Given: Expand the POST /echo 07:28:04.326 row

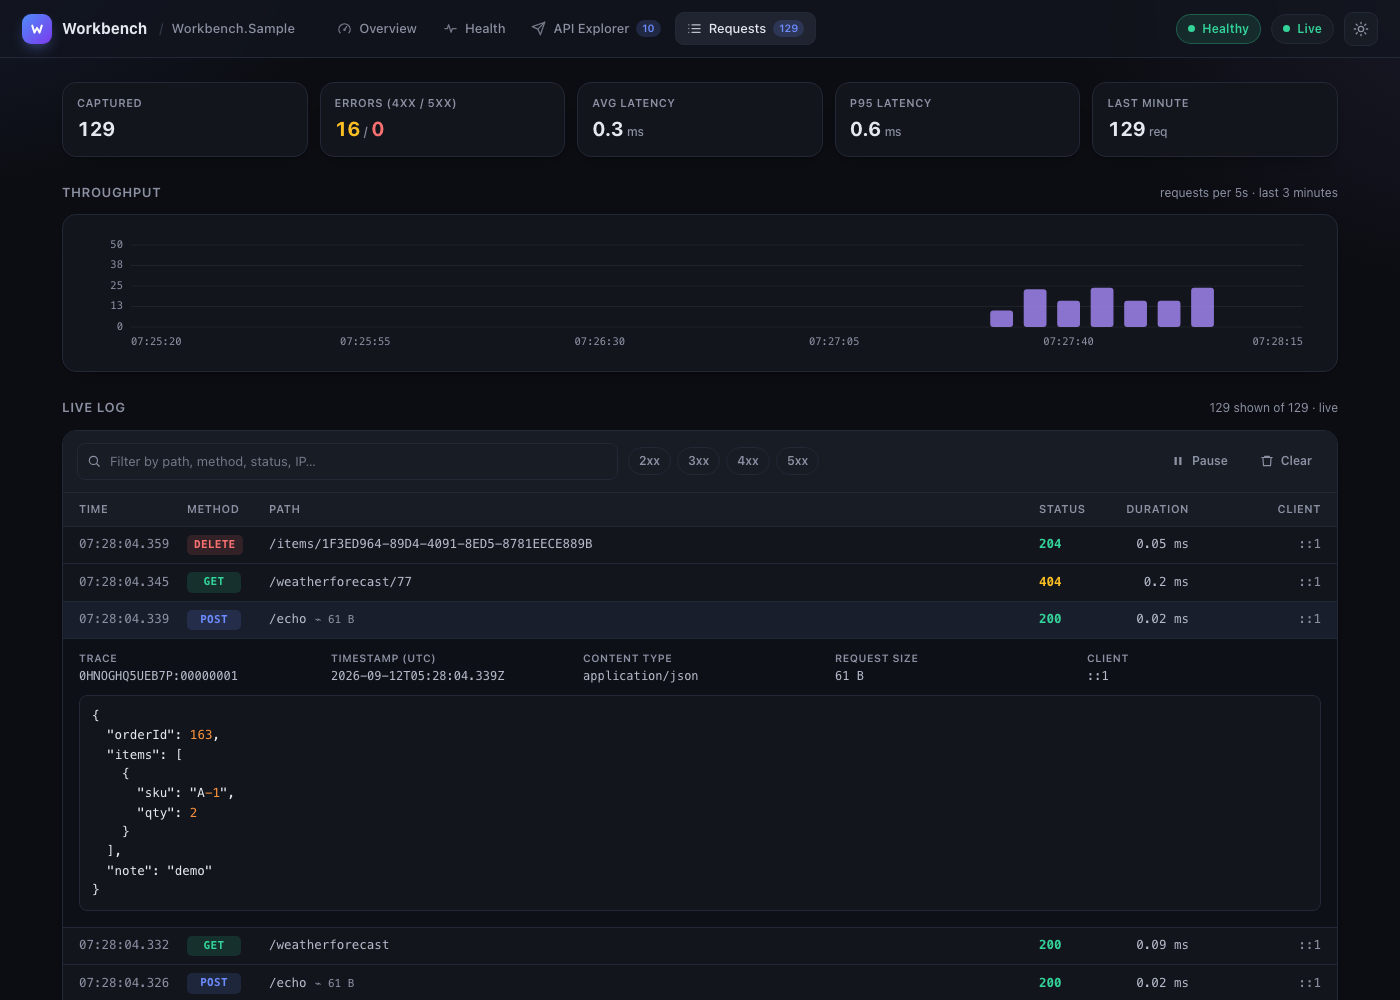Looking at the screenshot, I should 700,983.
